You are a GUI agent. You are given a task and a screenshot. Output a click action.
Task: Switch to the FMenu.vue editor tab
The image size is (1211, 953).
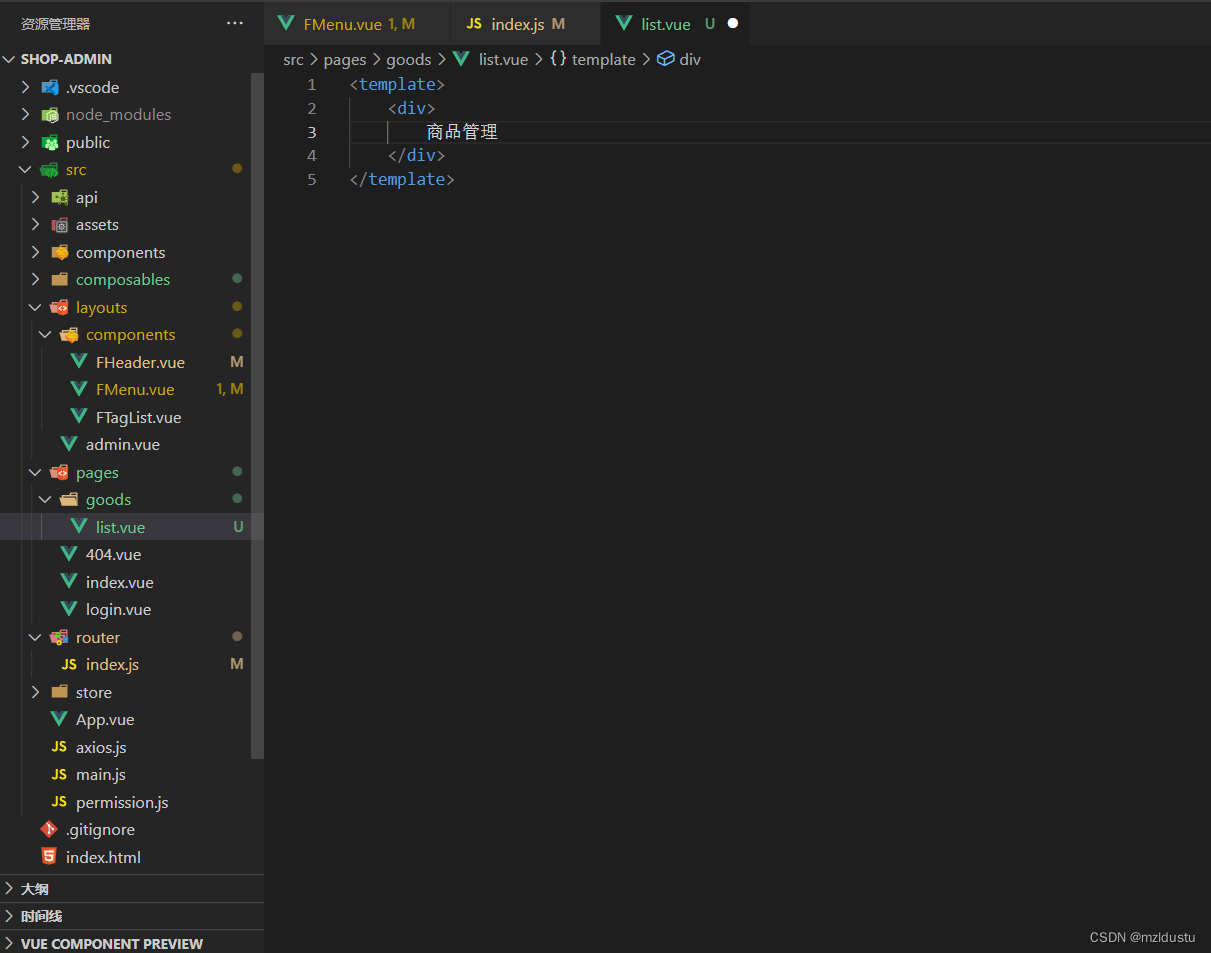(x=357, y=23)
